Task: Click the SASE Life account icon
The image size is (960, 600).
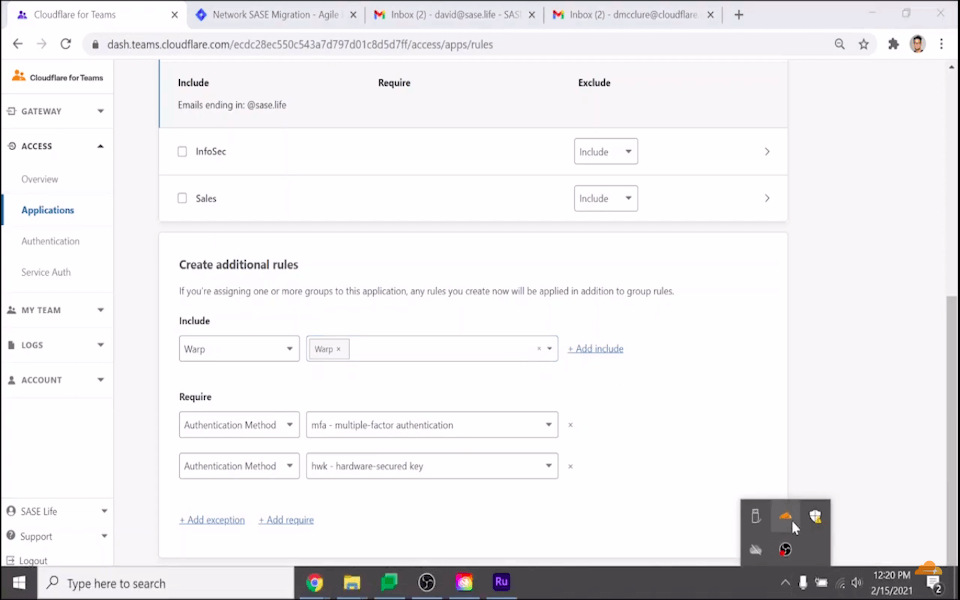Action: point(11,511)
